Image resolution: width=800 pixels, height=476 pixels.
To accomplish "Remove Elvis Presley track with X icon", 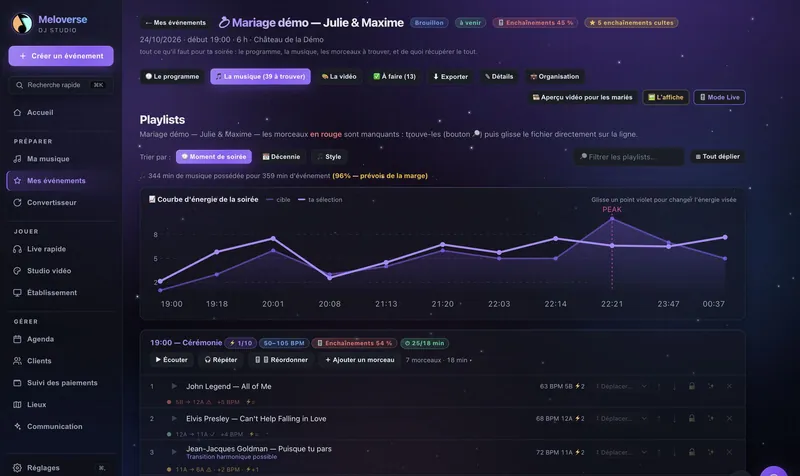I will [x=729, y=418].
